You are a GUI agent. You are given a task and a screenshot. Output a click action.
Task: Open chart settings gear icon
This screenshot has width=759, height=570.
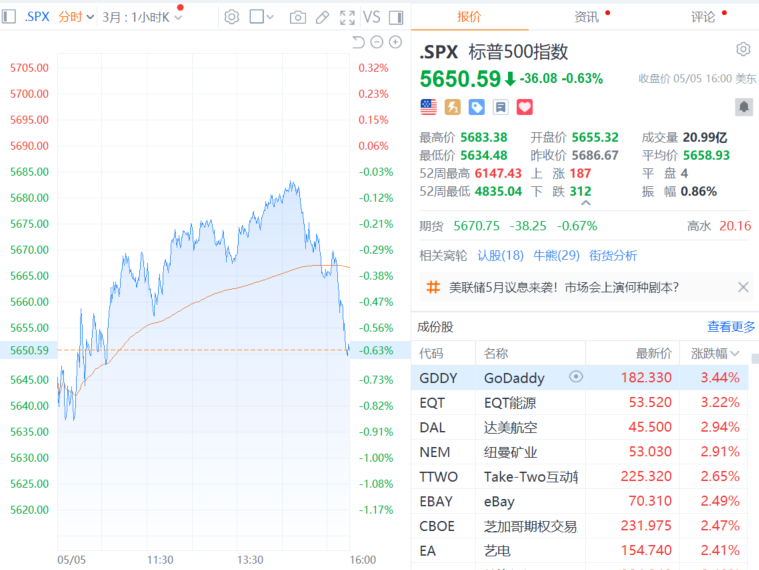tap(231, 17)
